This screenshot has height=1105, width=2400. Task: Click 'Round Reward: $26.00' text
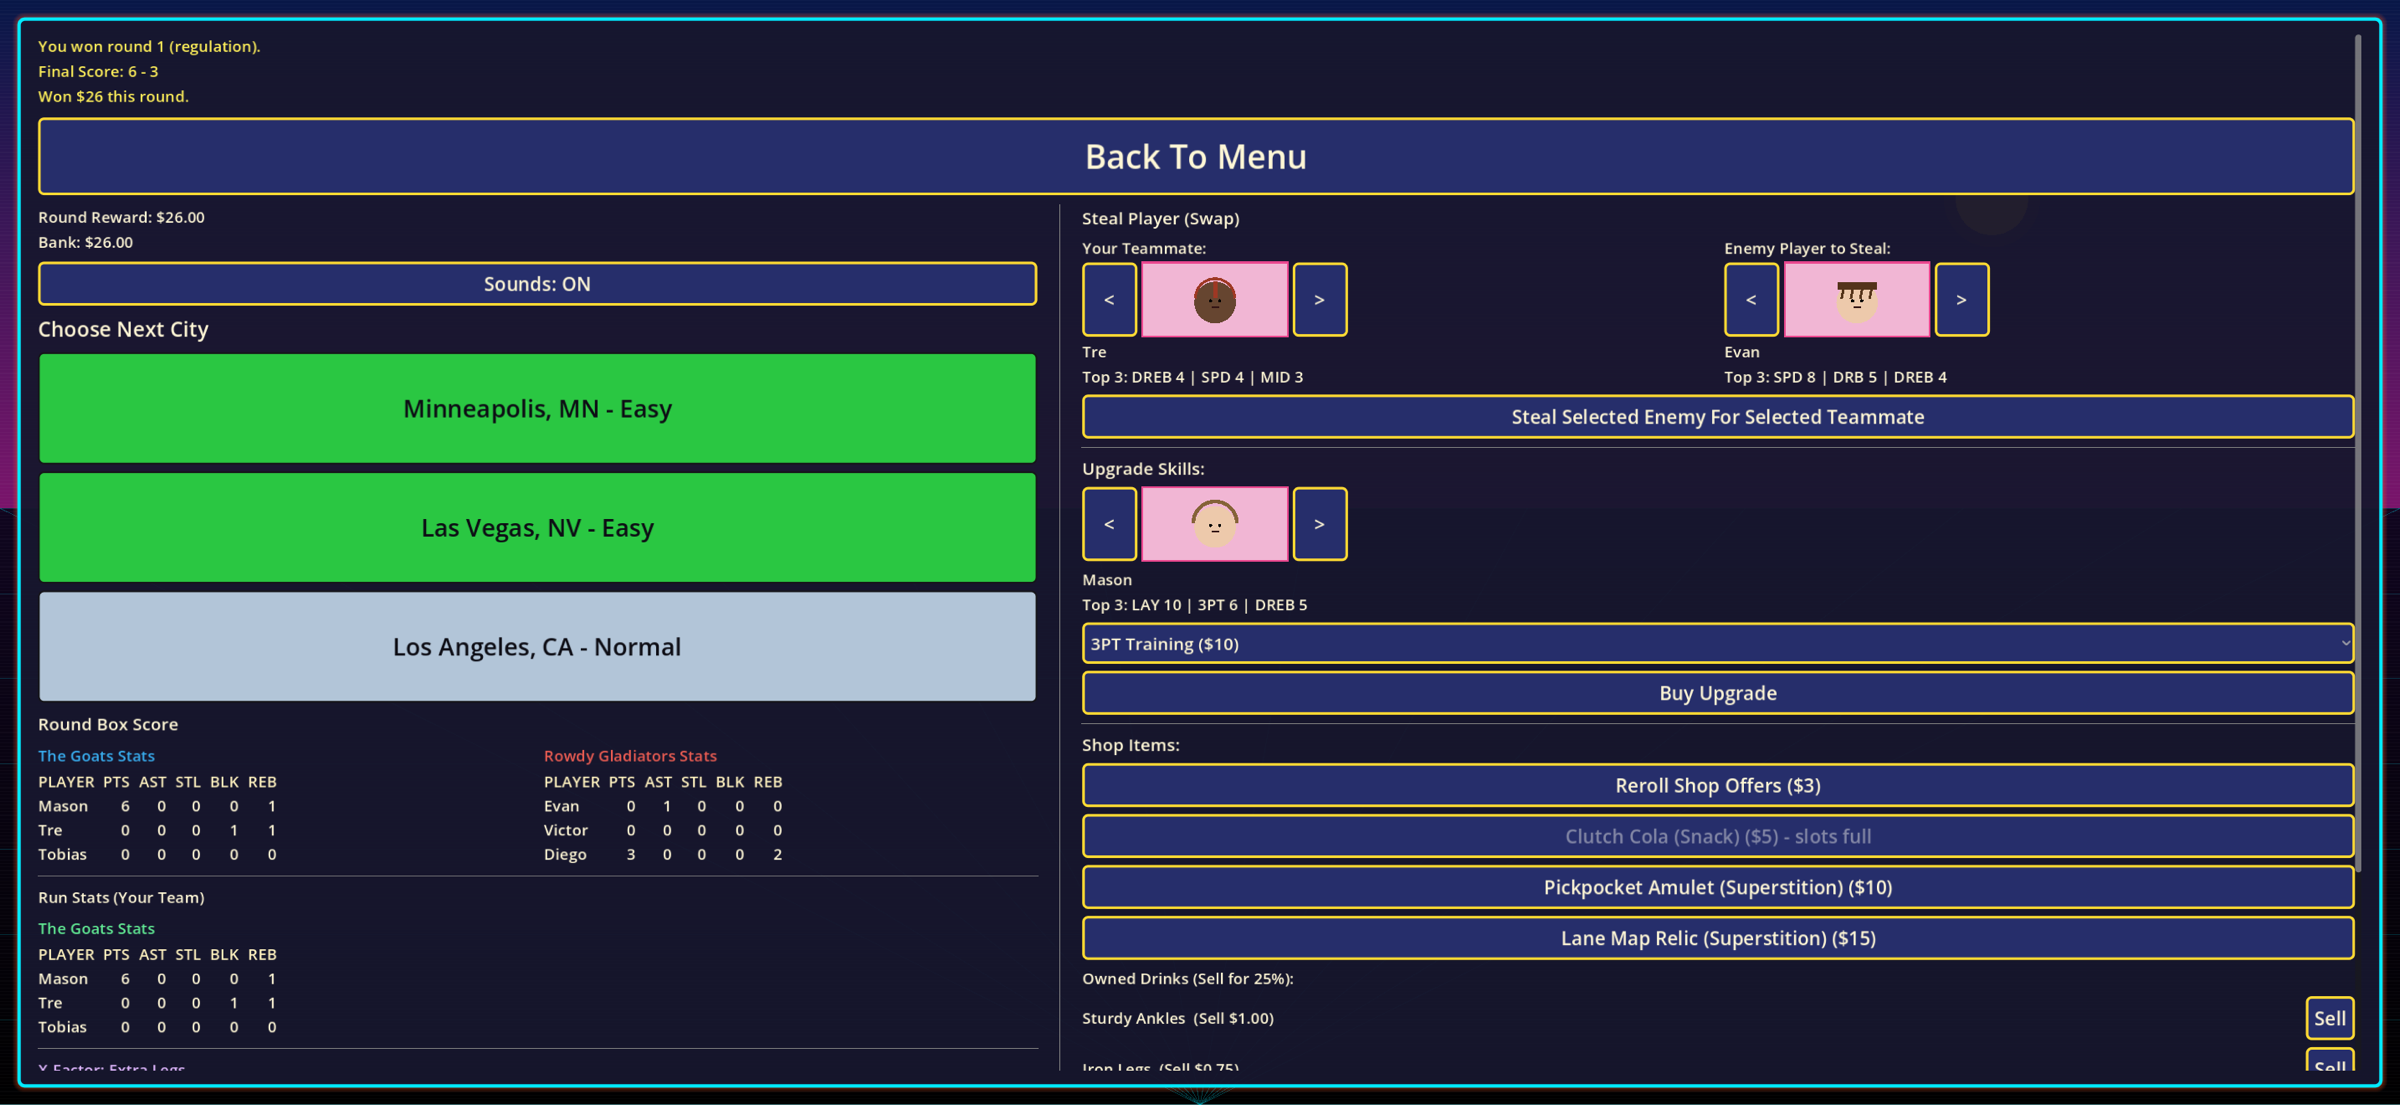(121, 217)
